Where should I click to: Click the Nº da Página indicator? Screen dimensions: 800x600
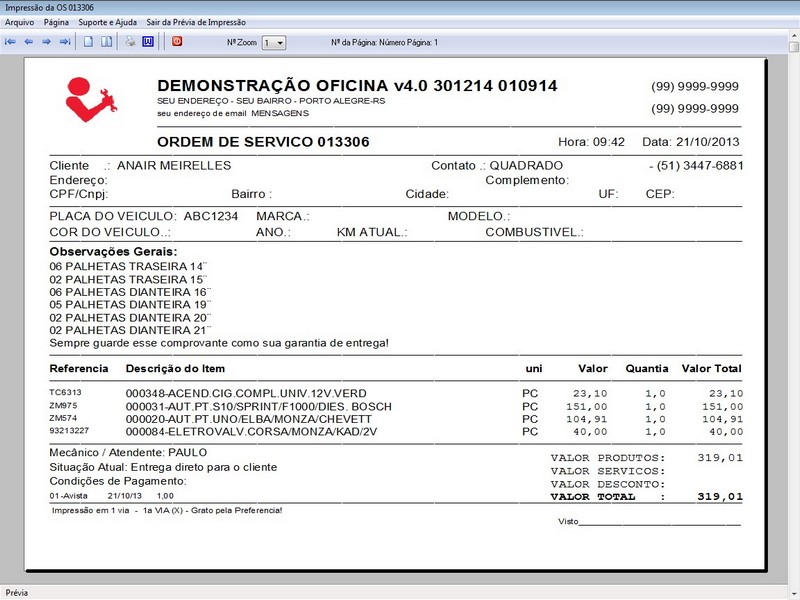pos(384,42)
